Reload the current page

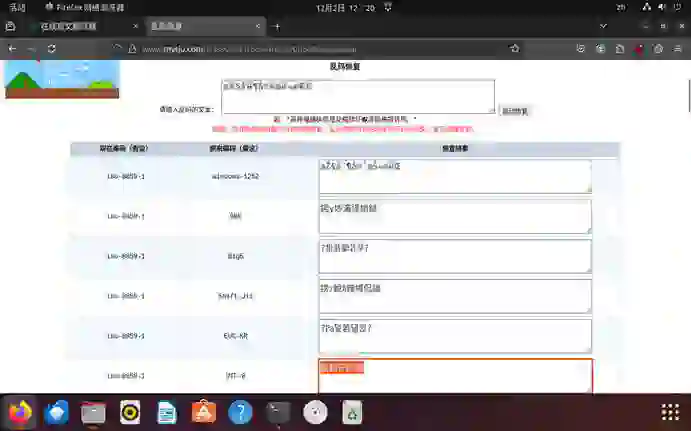tap(51, 48)
